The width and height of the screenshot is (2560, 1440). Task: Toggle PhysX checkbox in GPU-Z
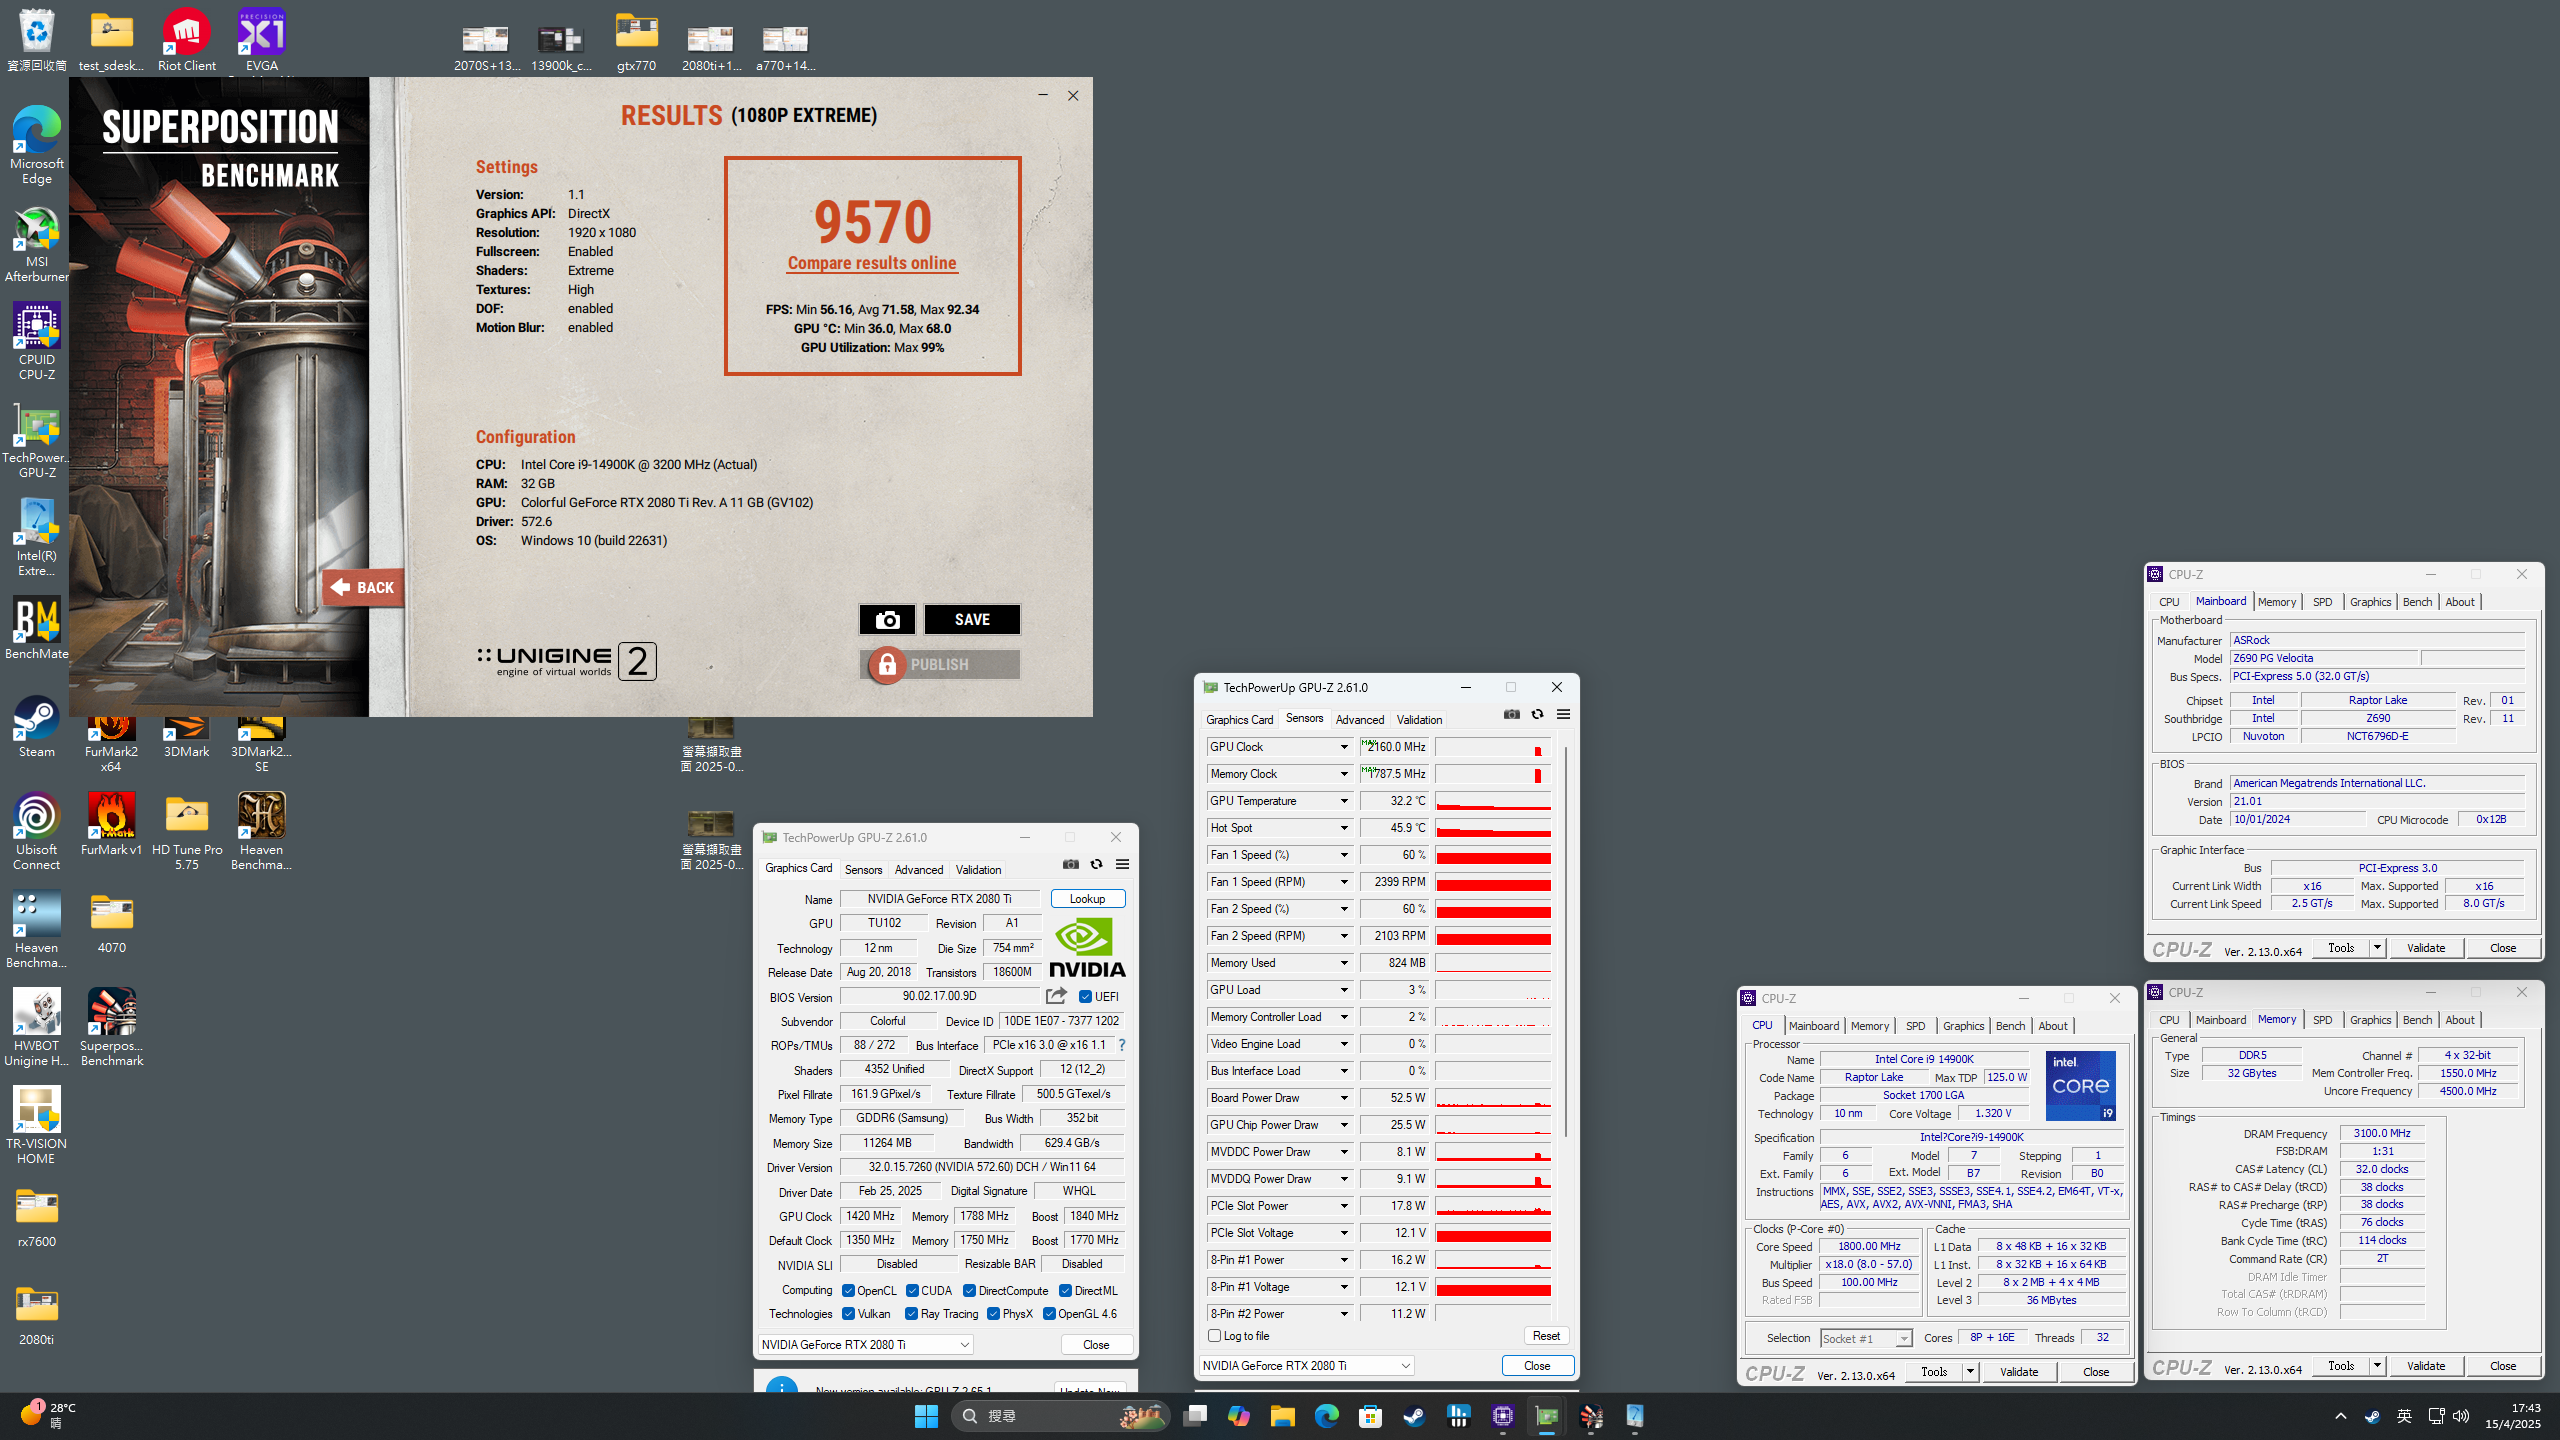(993, 1314)
